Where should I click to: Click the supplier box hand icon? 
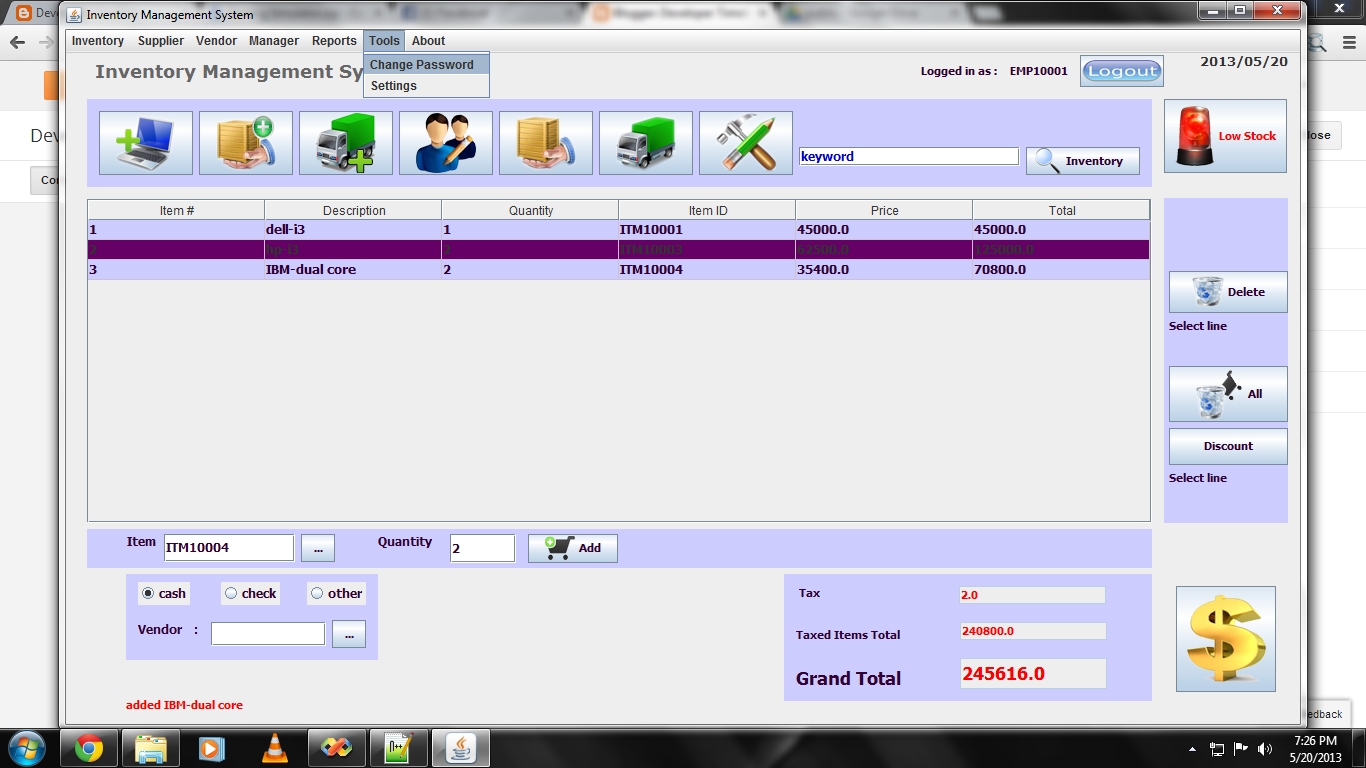pyautogui.click(x=546, y=143)
